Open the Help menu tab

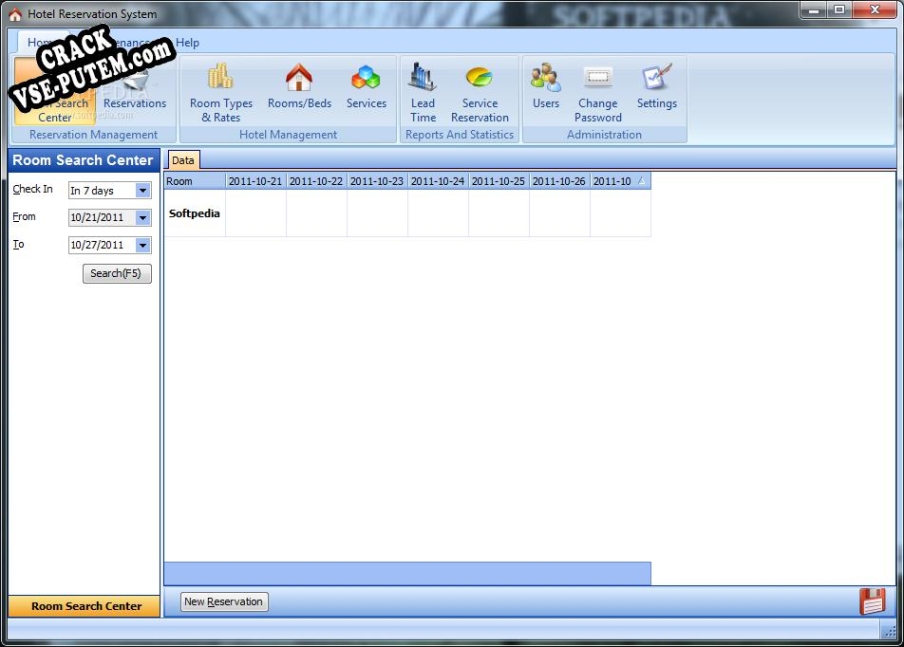pos(187,43)
